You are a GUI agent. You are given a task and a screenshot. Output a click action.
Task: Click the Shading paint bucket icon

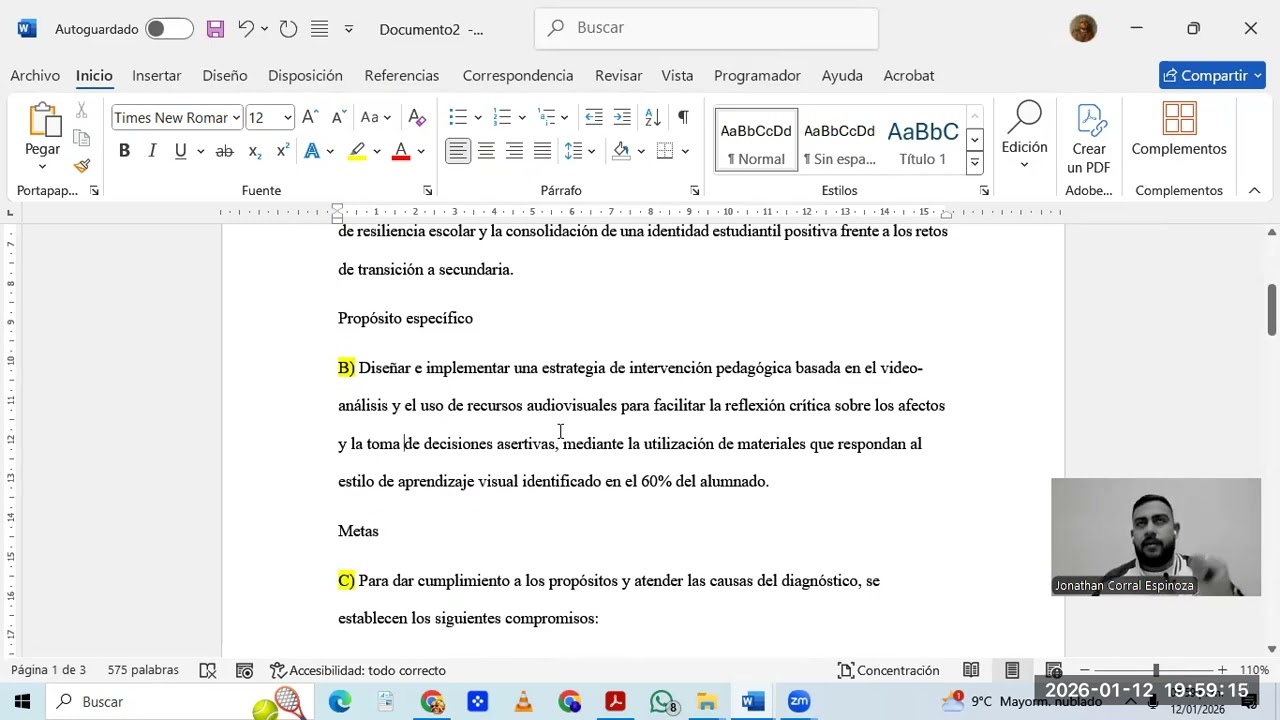click(621, 151)
